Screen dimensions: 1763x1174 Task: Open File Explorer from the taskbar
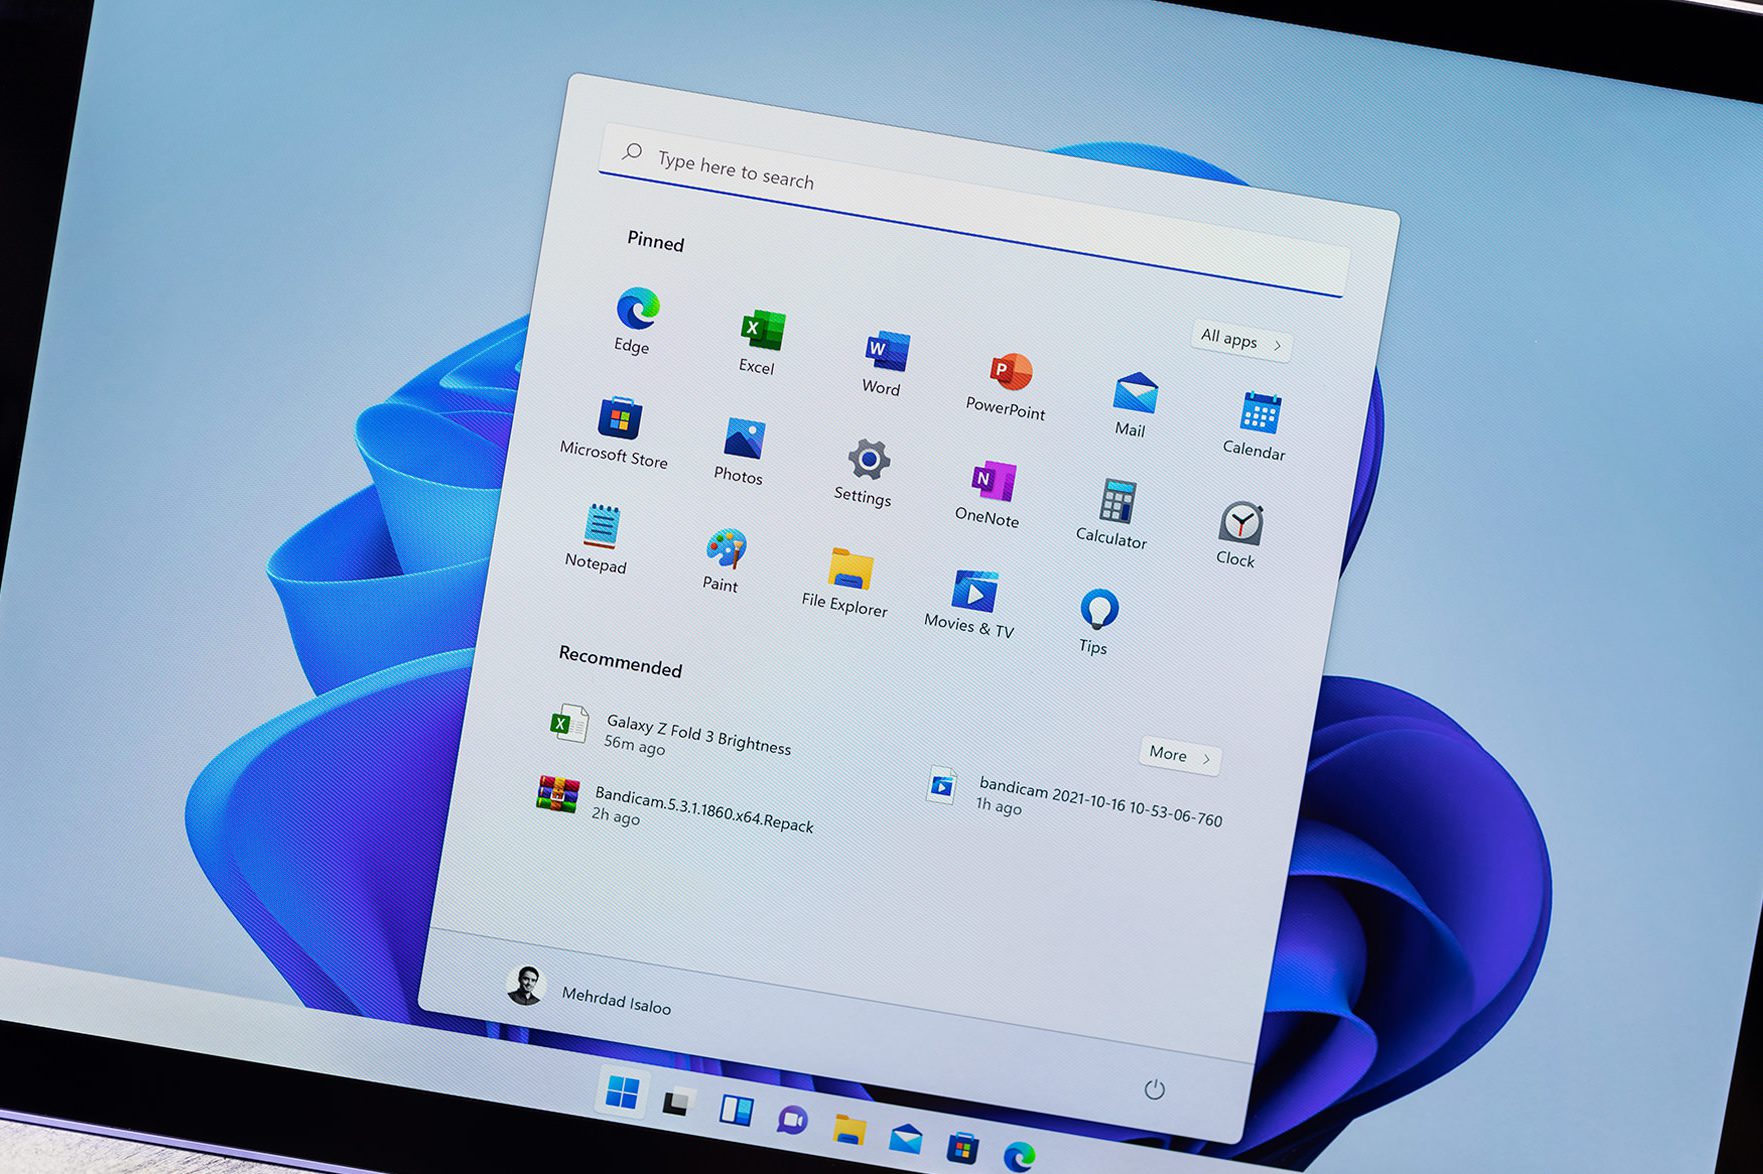point(849,1129)
